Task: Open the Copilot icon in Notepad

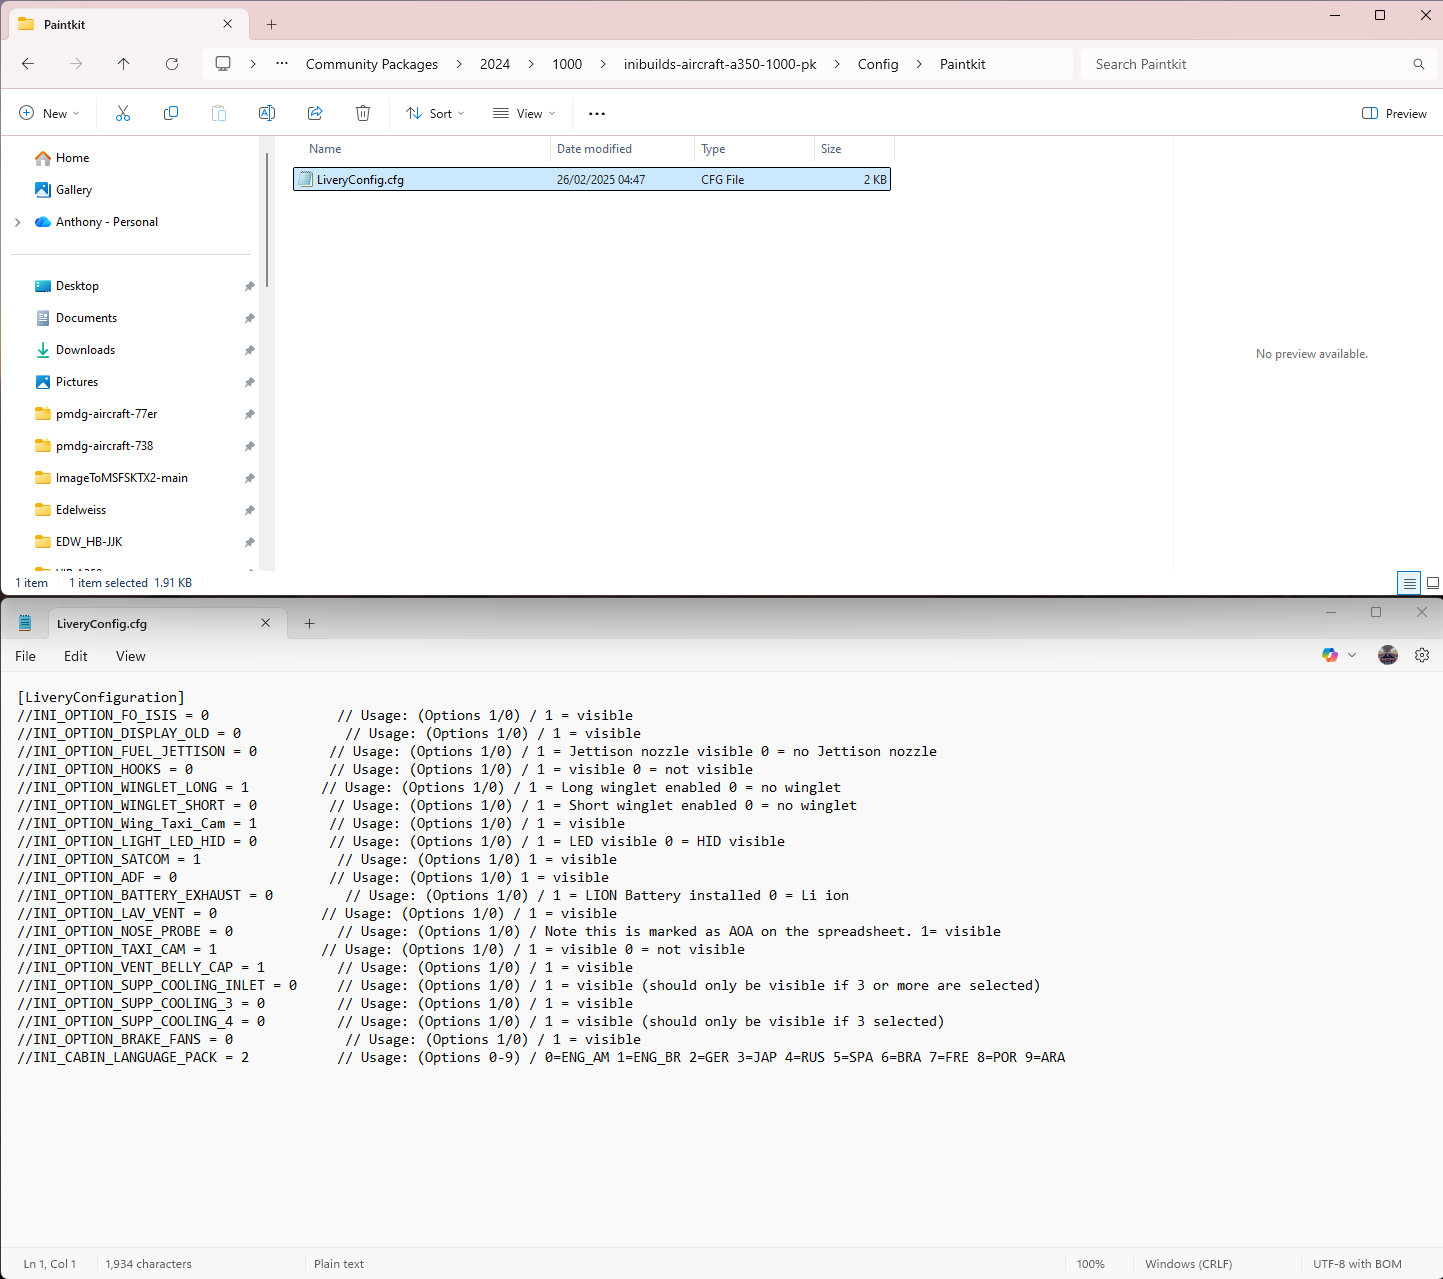Action: pyautogui.click(x=1330, y=655)
